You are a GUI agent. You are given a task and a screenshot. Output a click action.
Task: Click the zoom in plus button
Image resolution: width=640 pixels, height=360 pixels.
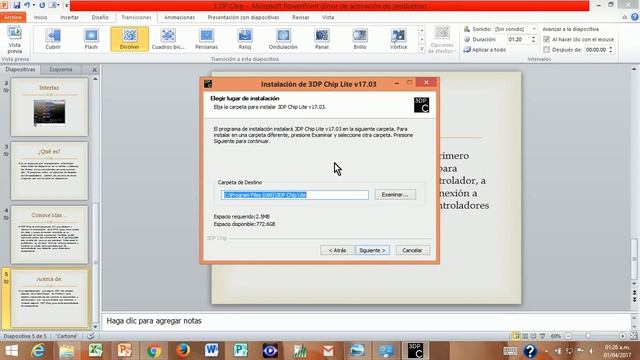[622, 336]
